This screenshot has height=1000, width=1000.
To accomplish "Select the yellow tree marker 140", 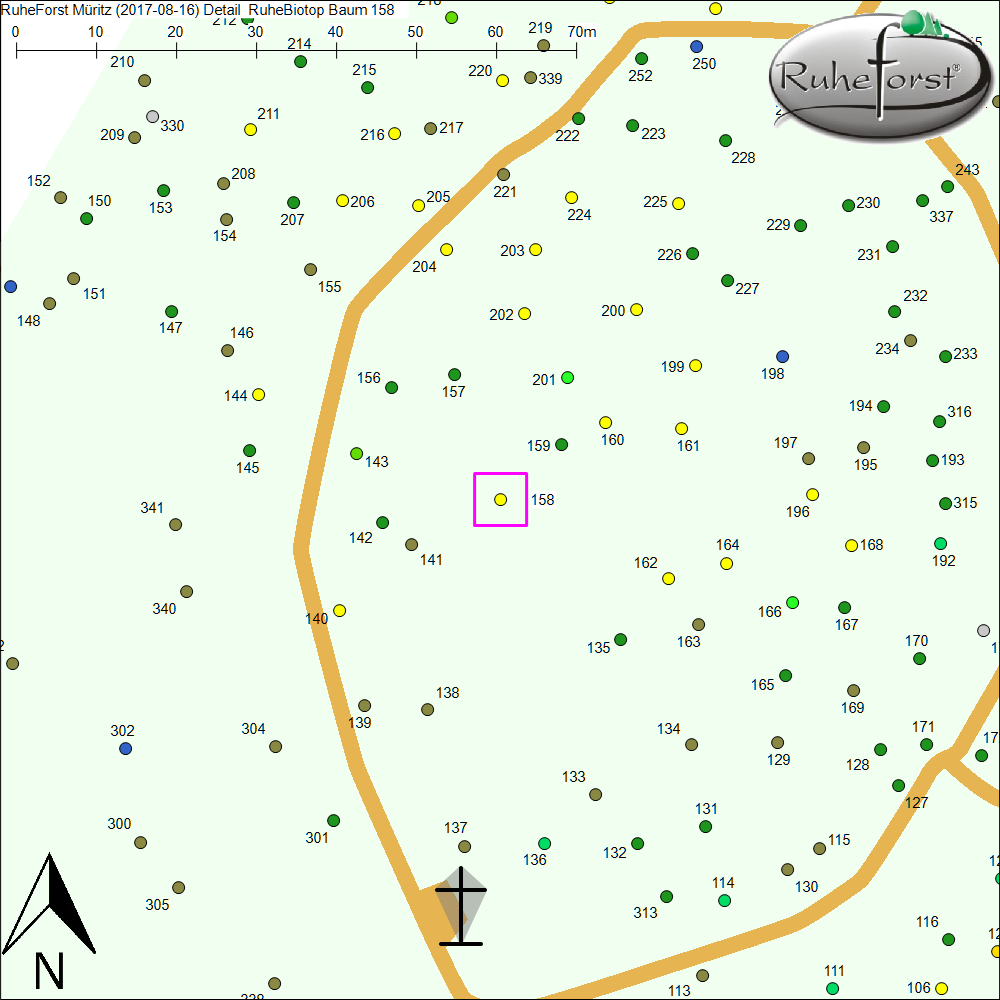I will [339, 611].
